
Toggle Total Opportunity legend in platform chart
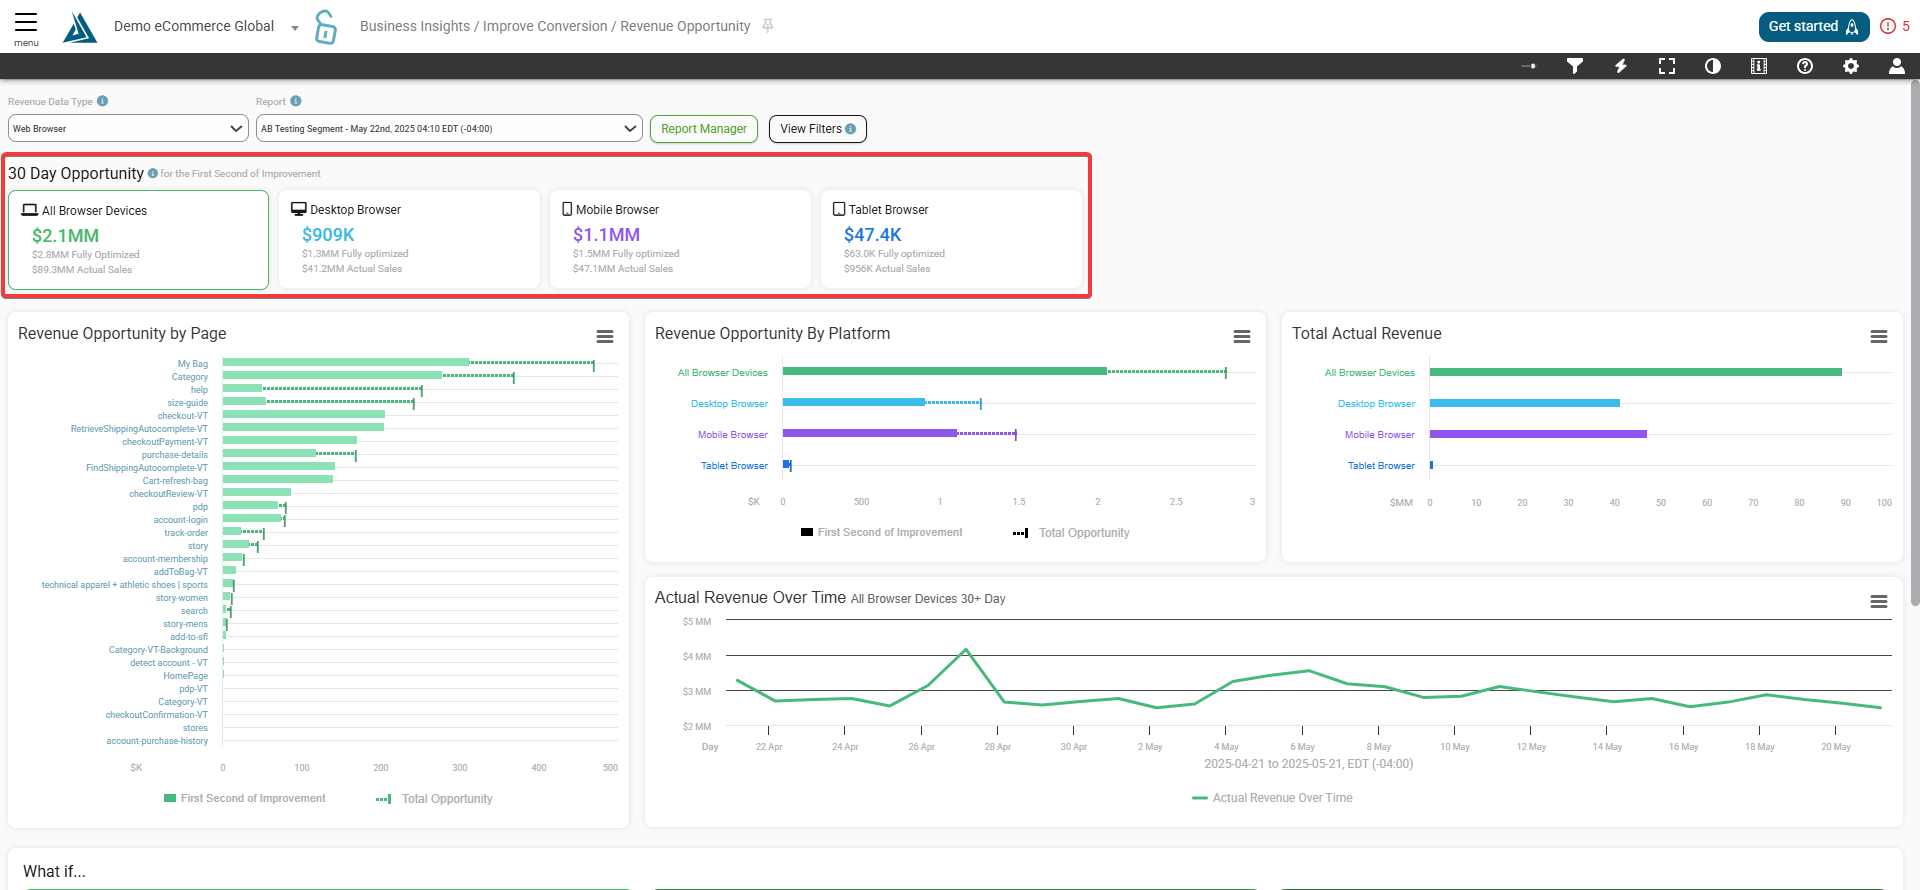point(1072,533)
